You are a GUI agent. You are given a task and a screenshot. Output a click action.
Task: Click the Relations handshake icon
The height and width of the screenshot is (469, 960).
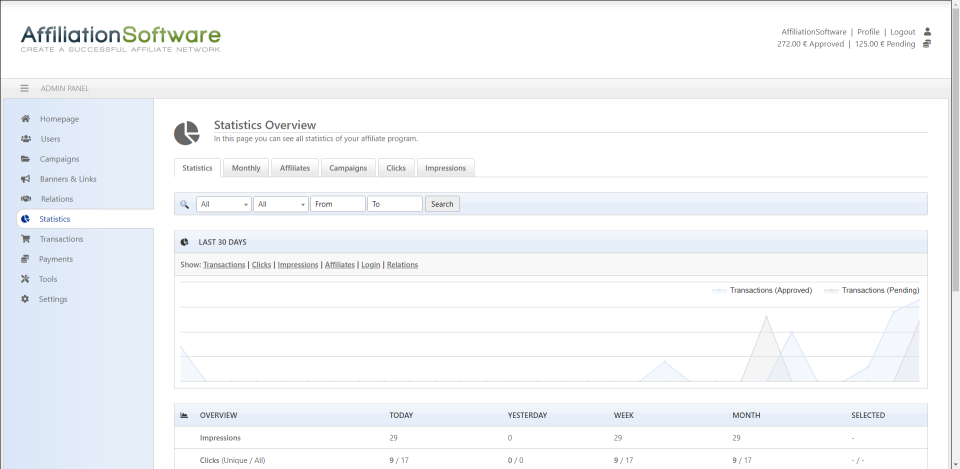[x=26, y=199]
